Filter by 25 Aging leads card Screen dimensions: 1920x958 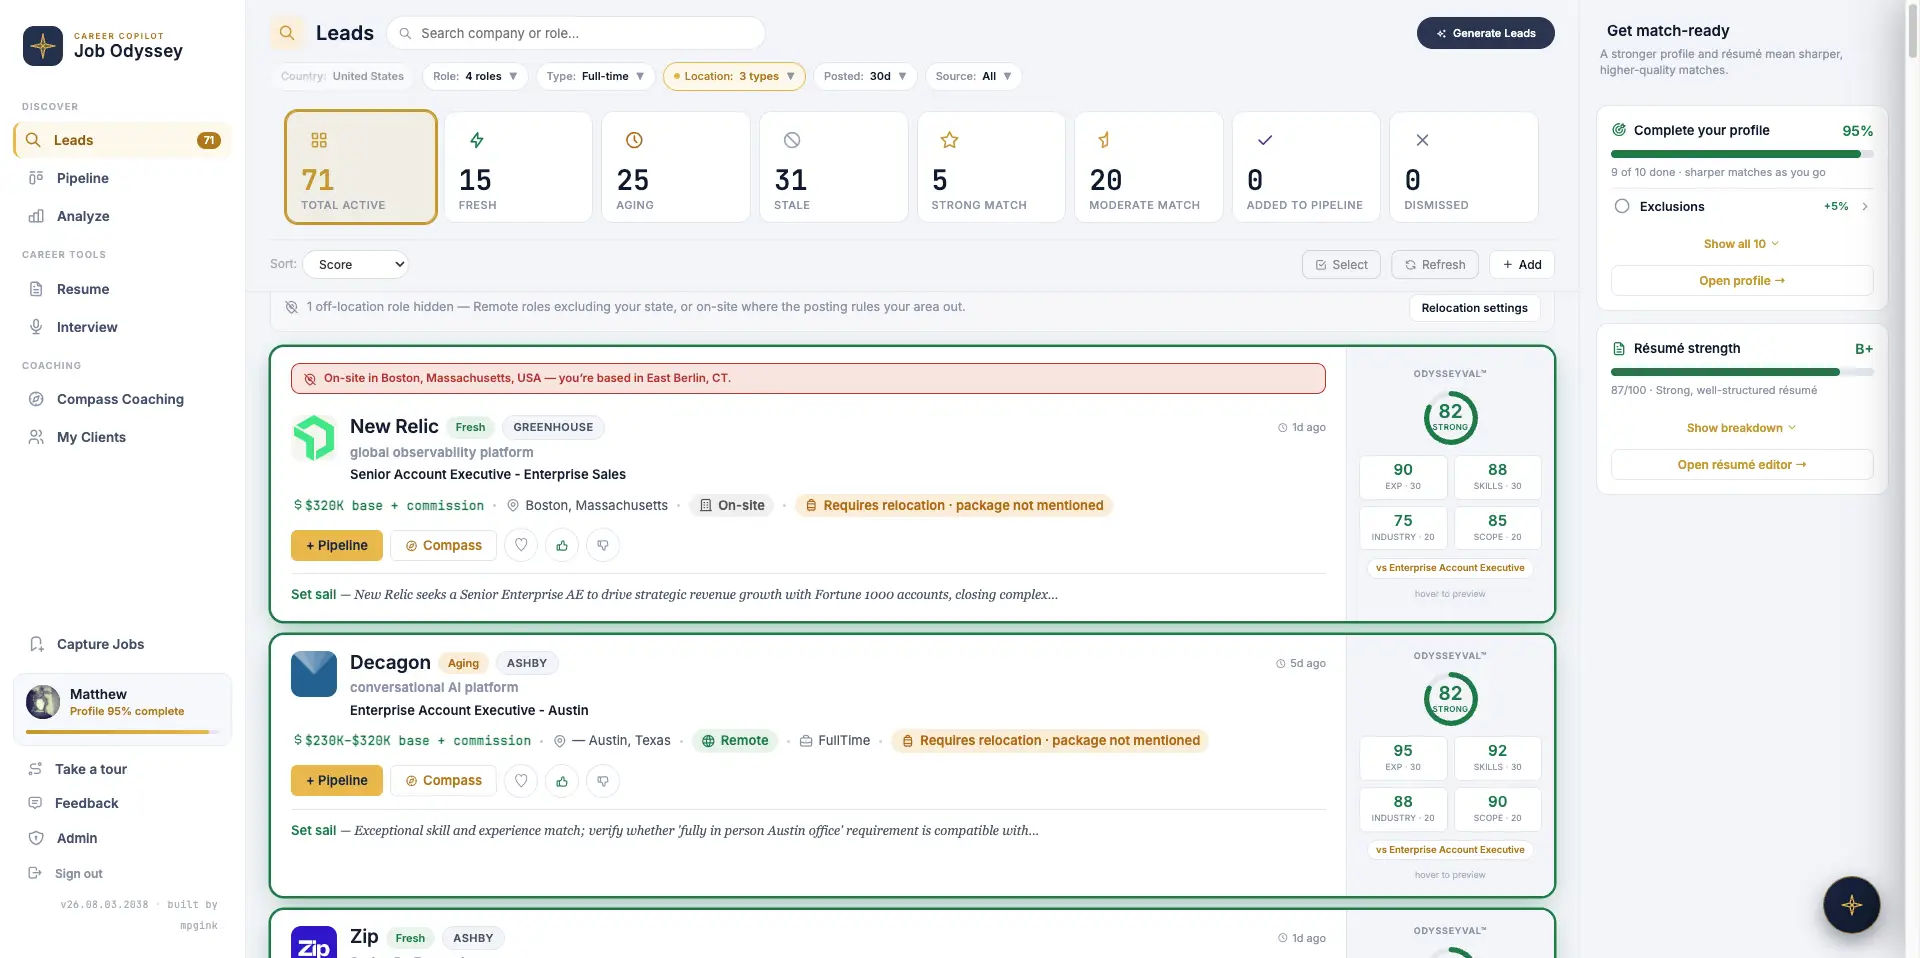tap(676, 167)
